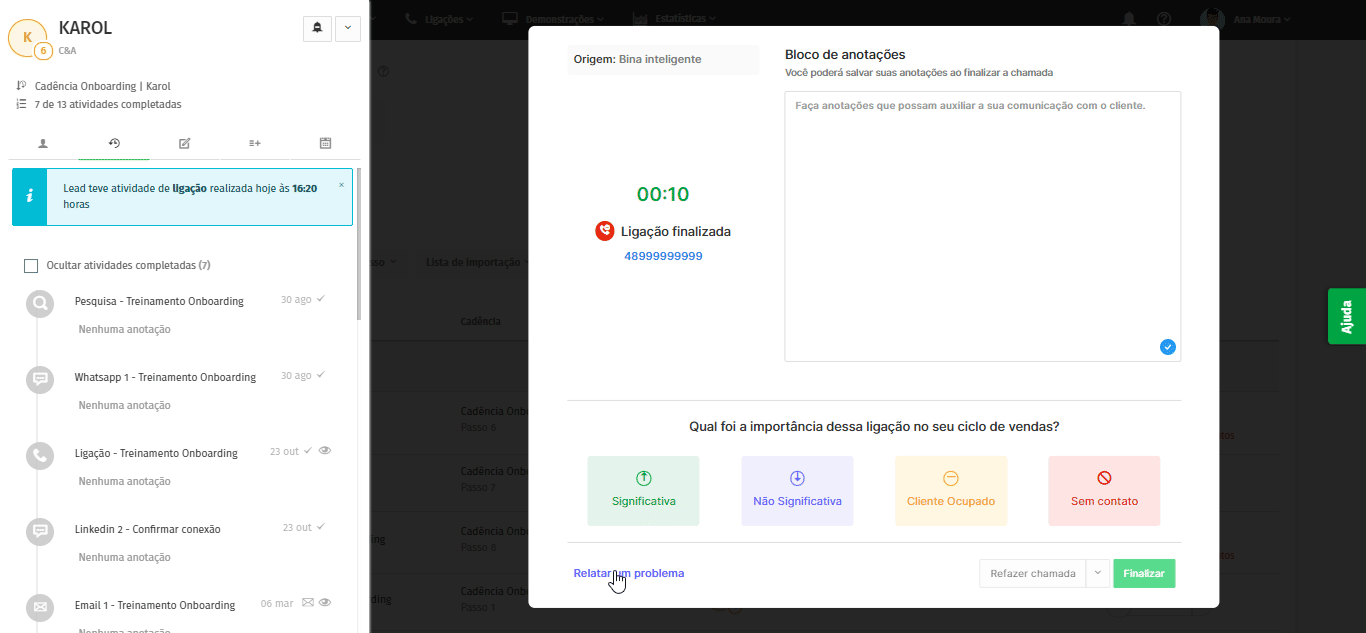Expand the arrow next to Refazer chamada
Viewport: 1366px width, 633px height.
(x=1098, y=573)
